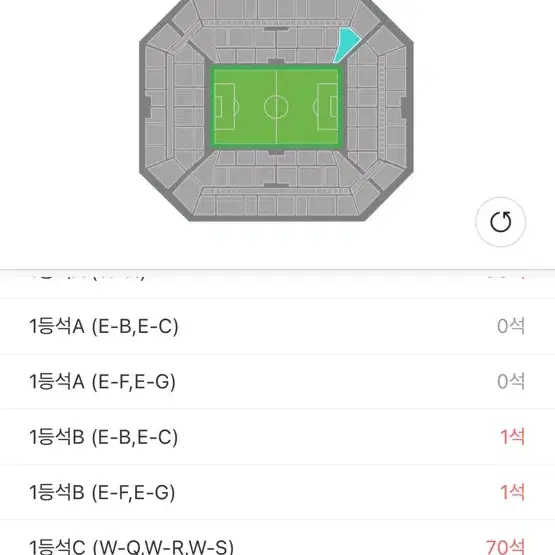Select the cyan highlighted stadium section
The image size is (555, 555).
coord(346,44)
